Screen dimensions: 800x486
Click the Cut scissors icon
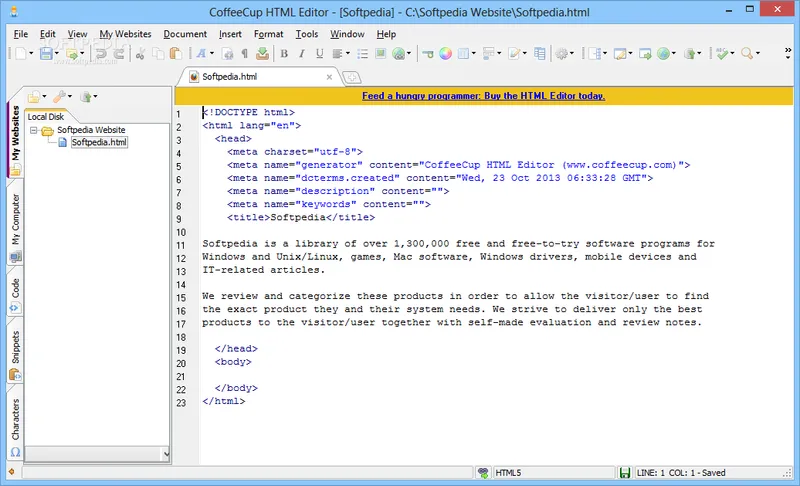(141, 53)
